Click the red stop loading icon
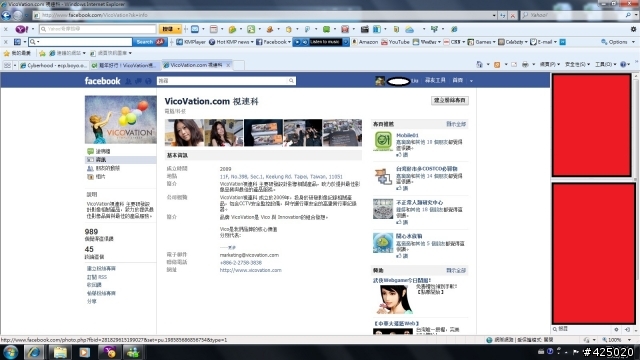 (x=513, y=16)
